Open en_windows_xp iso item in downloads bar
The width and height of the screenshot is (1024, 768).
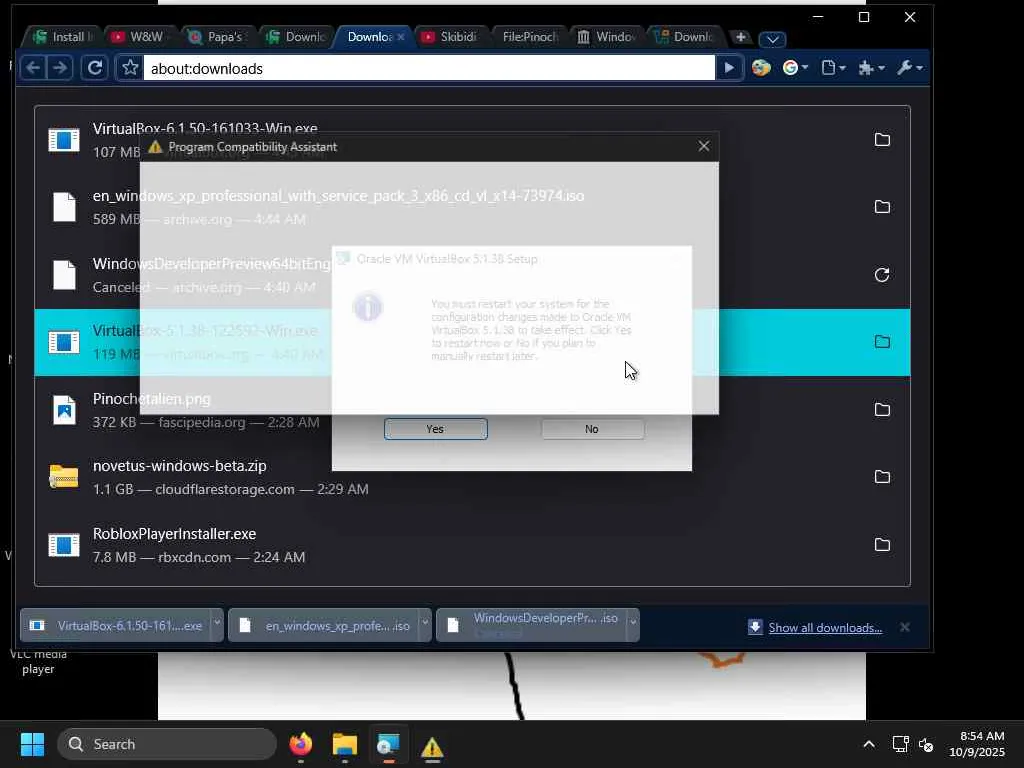pos(324,626)
